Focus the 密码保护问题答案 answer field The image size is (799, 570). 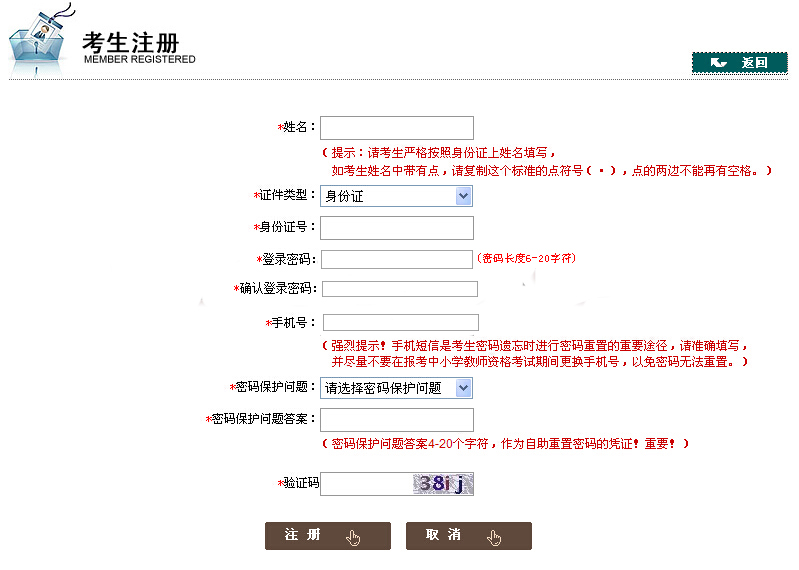(397, 420)
